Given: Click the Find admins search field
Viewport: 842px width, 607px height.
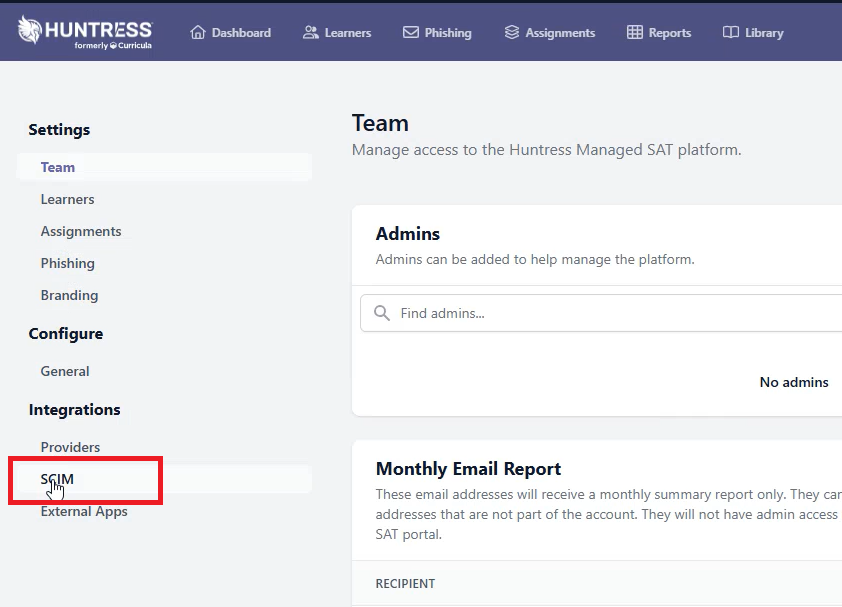Looking at the screenshot, I should point(601,313).
